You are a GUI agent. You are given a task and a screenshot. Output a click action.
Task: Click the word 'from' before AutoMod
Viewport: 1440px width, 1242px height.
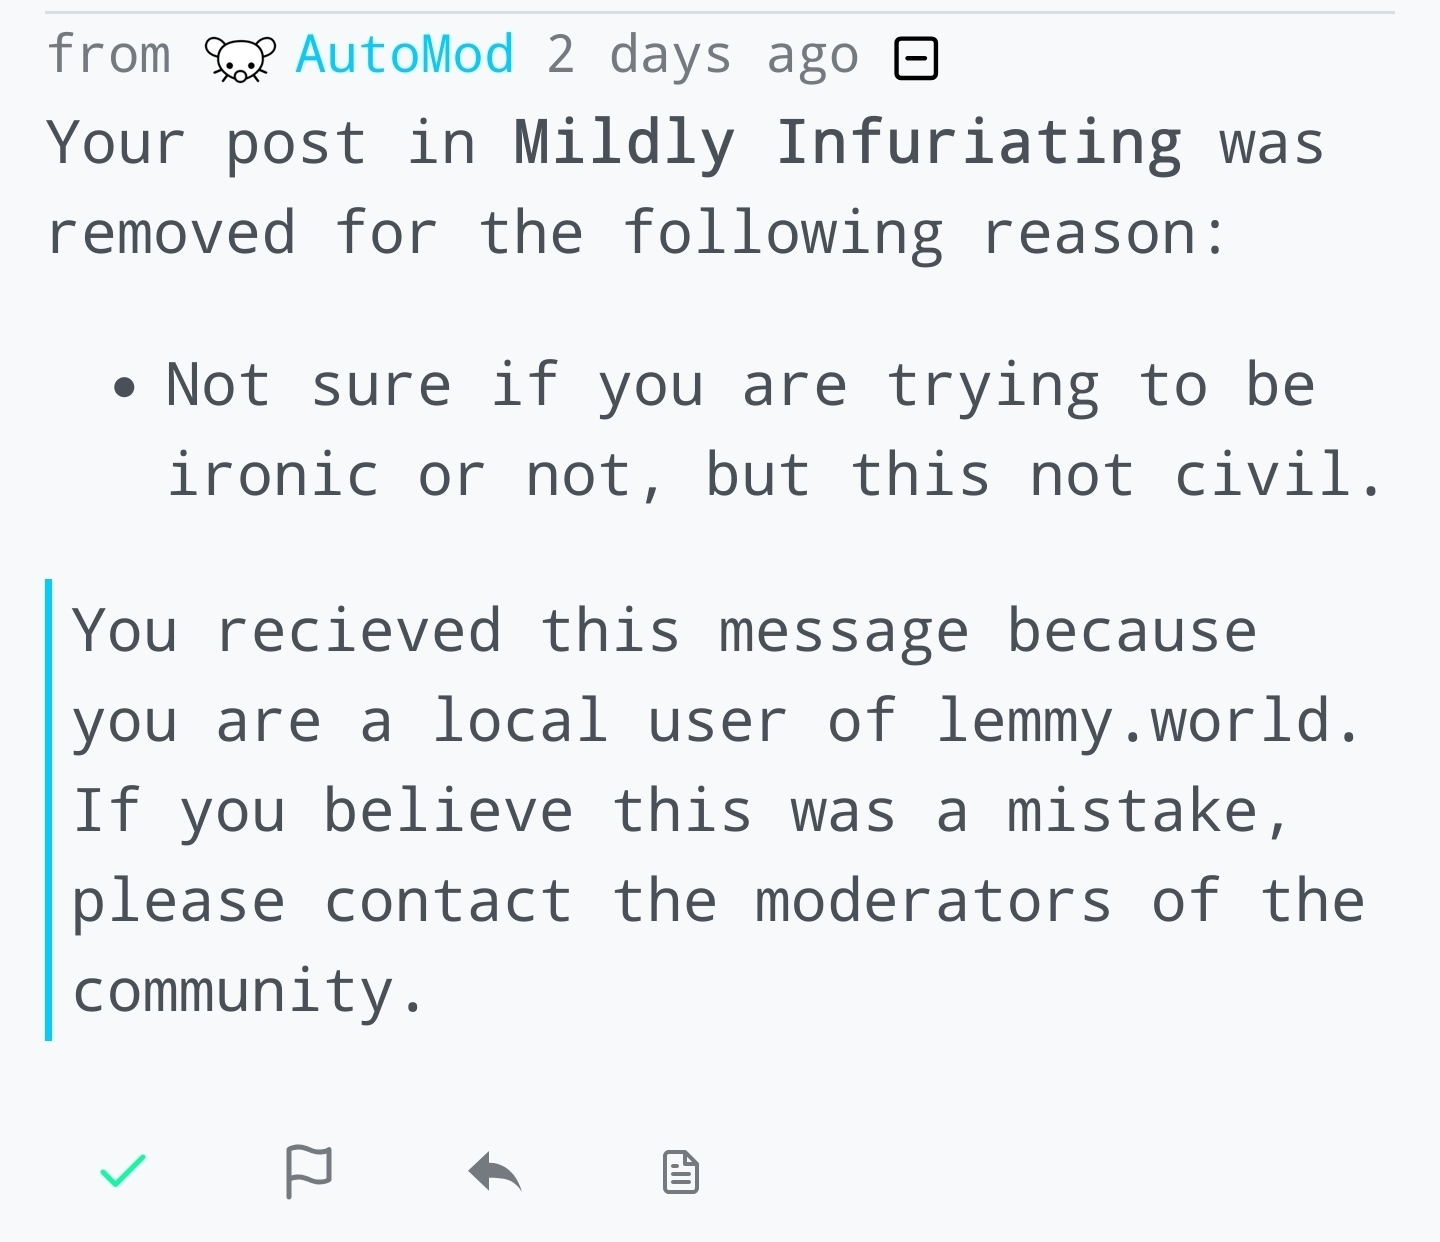109,54
